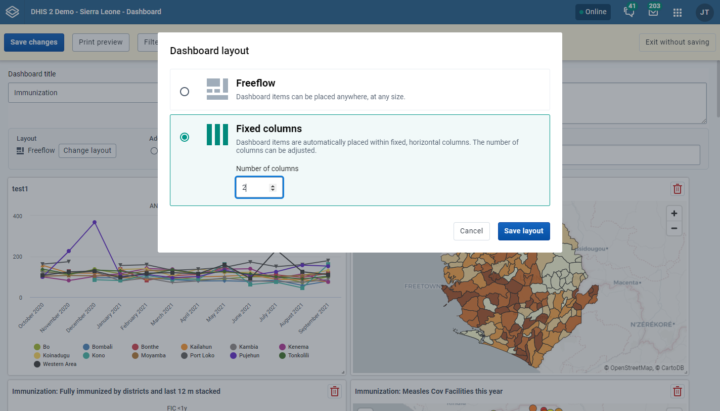Select the Fixed columns radio button
This screenshot has height=411, width=720.
(185, 137)
